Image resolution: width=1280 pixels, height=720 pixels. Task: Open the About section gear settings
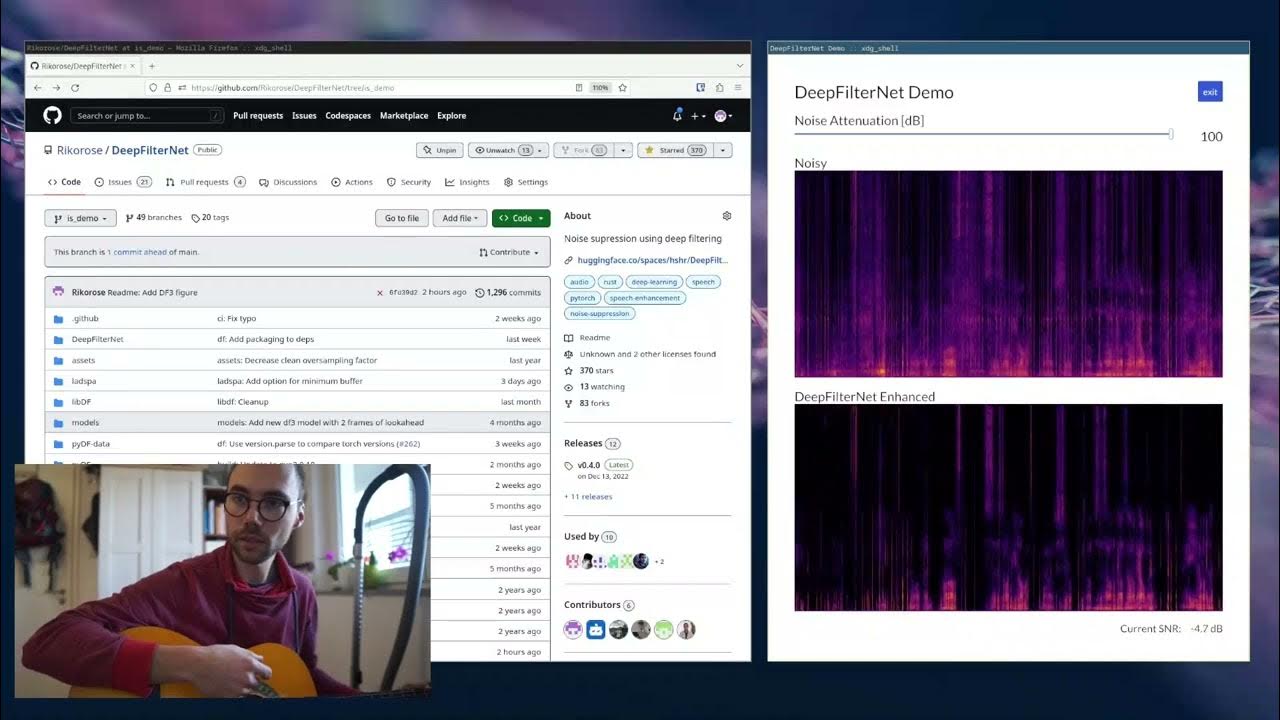[x=727, y=216]
